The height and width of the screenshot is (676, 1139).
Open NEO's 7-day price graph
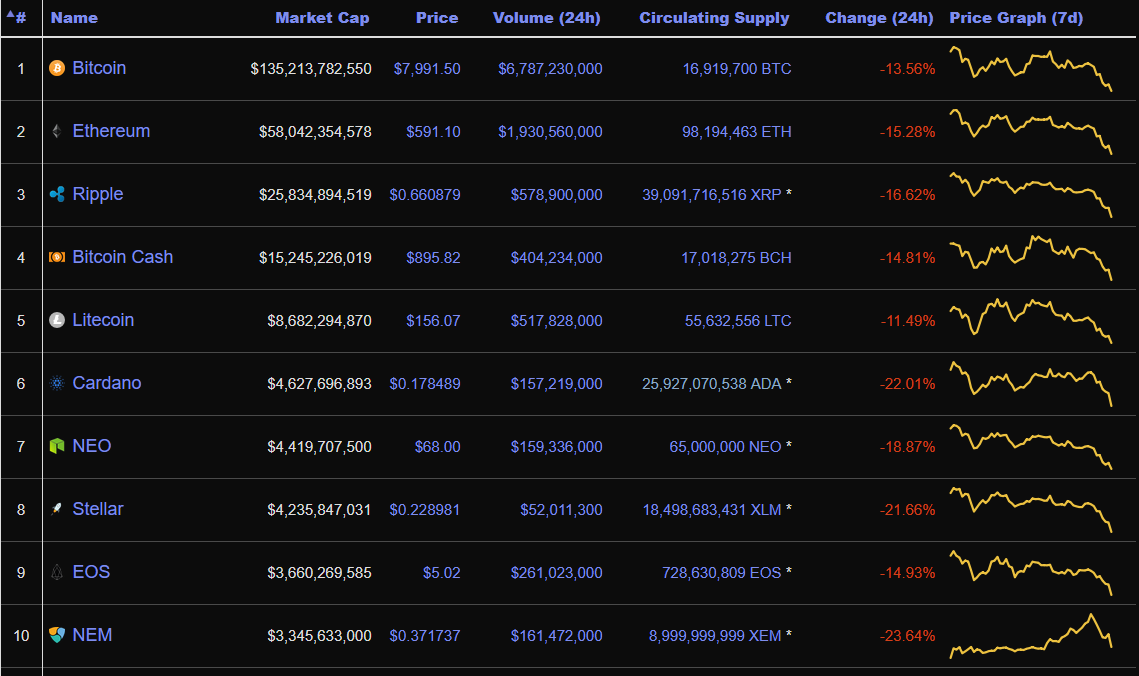pos(1031,446)
